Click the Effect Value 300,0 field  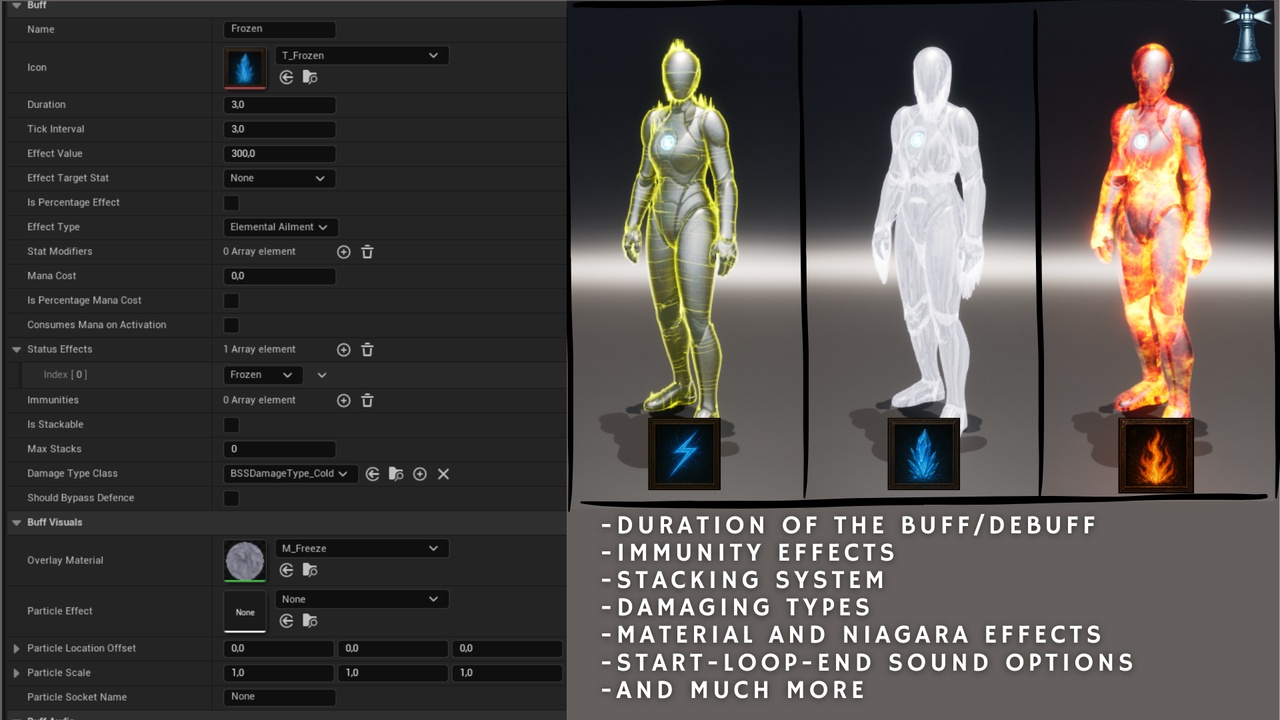tap(279, 154)
